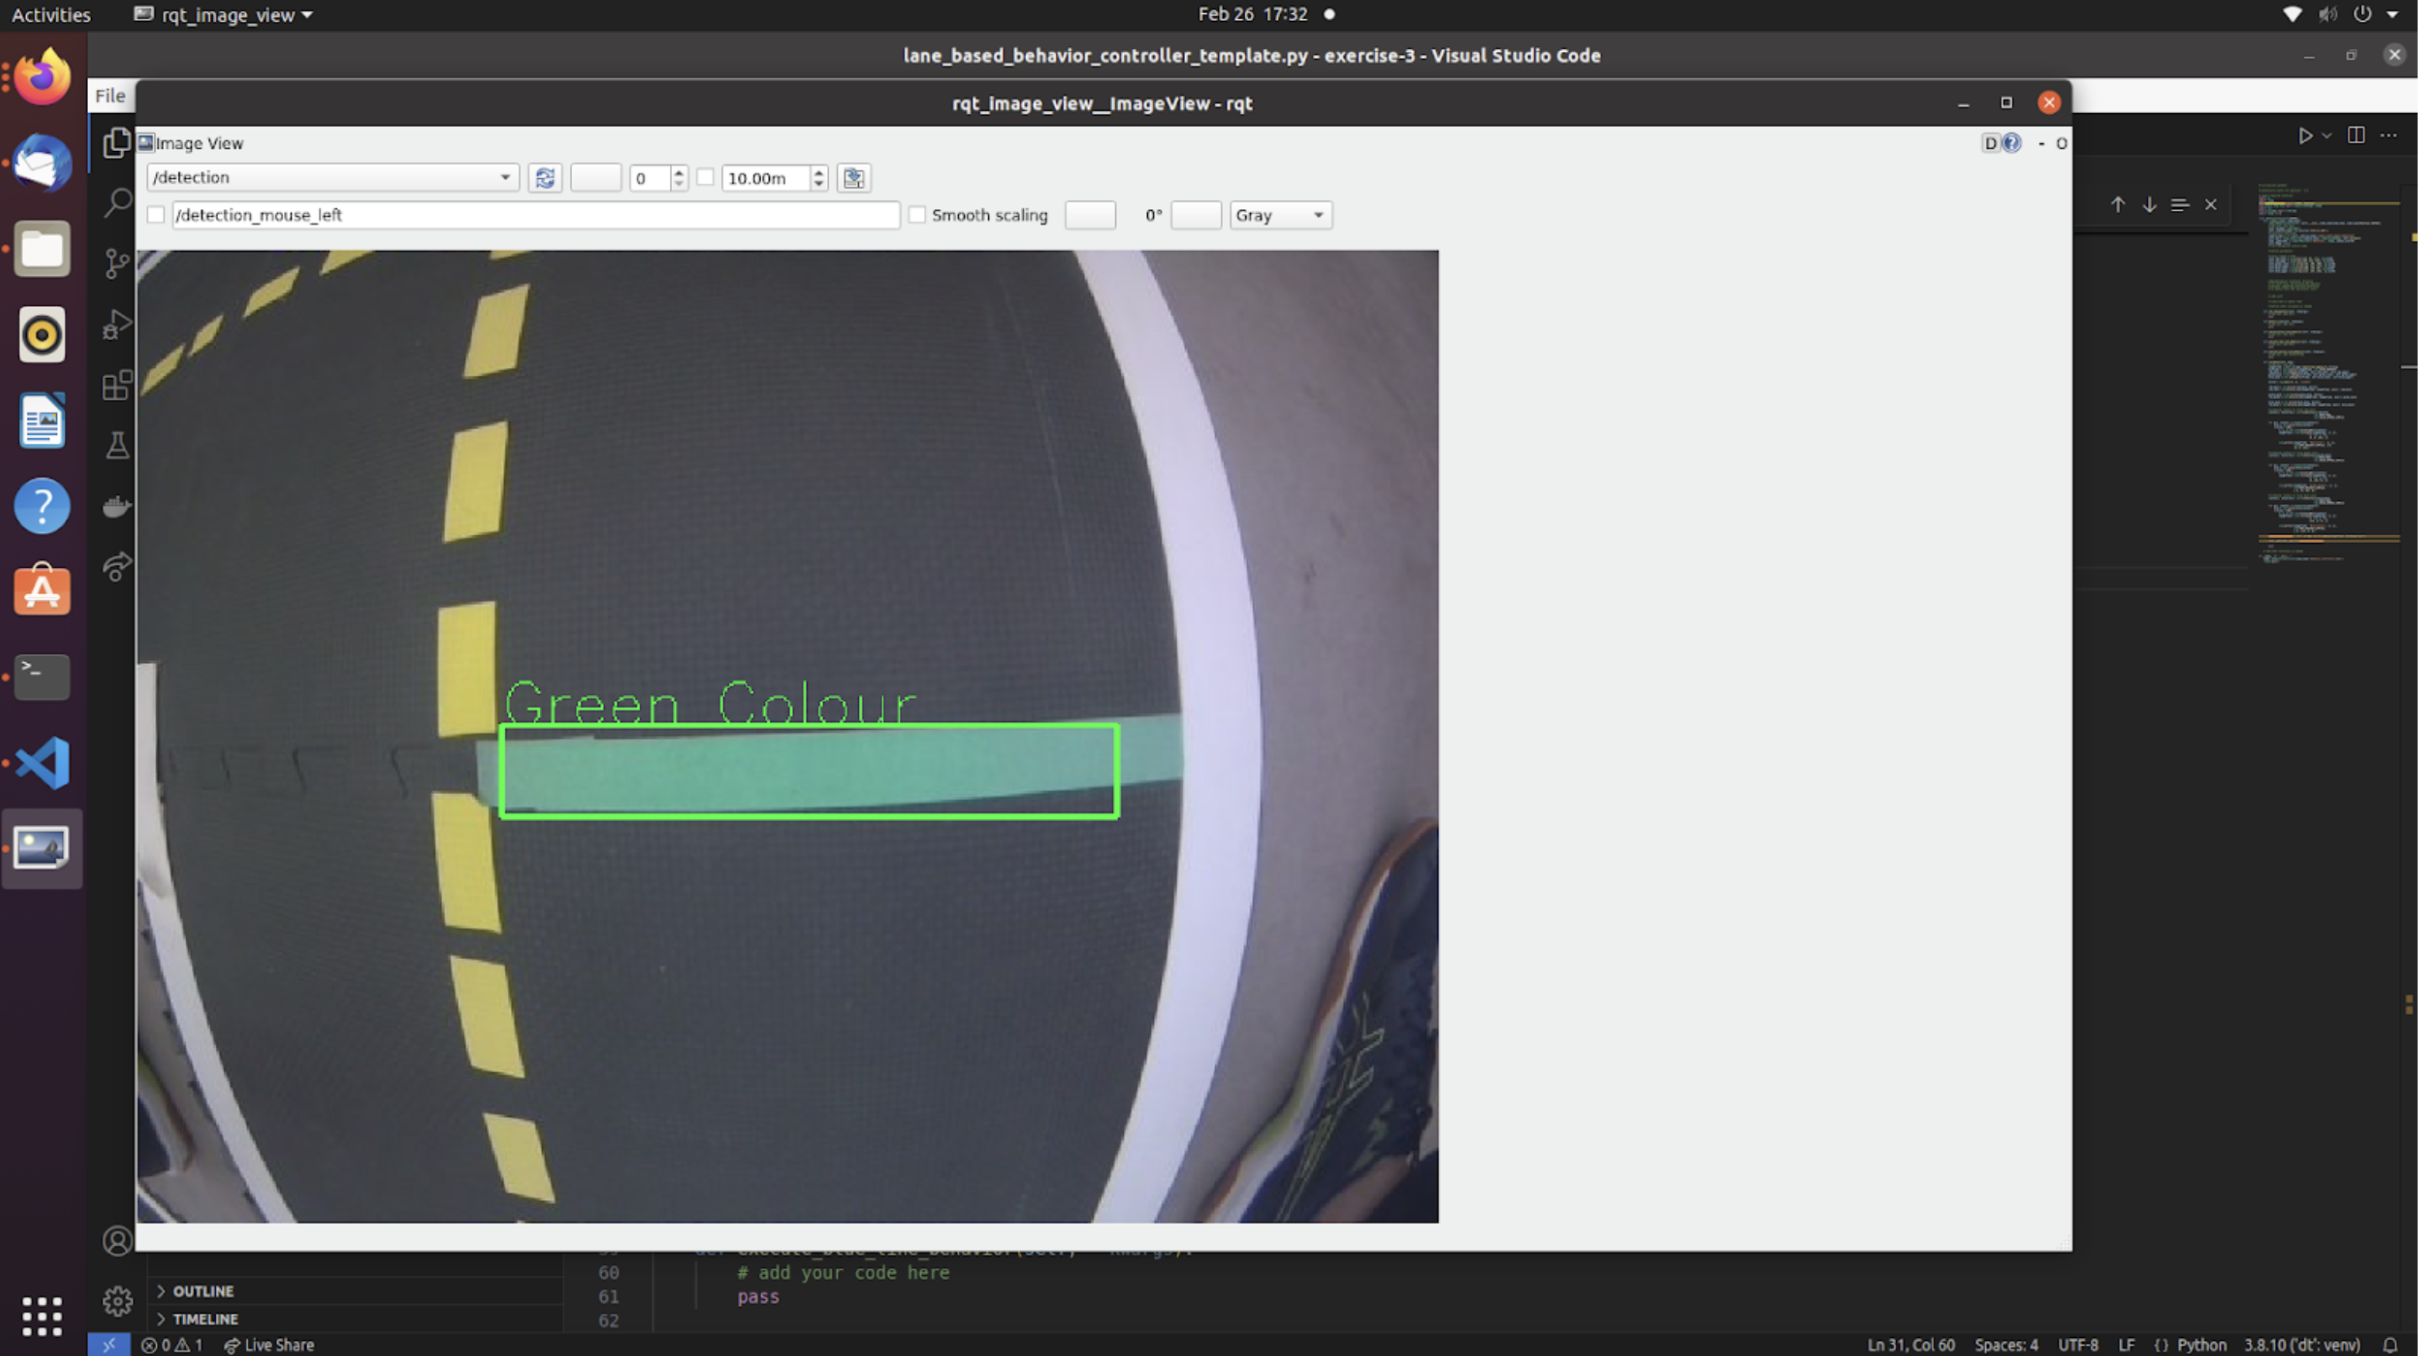Open the Source Control sidebar icon
The image size is (2418, 1356).
tap(117, 263)
